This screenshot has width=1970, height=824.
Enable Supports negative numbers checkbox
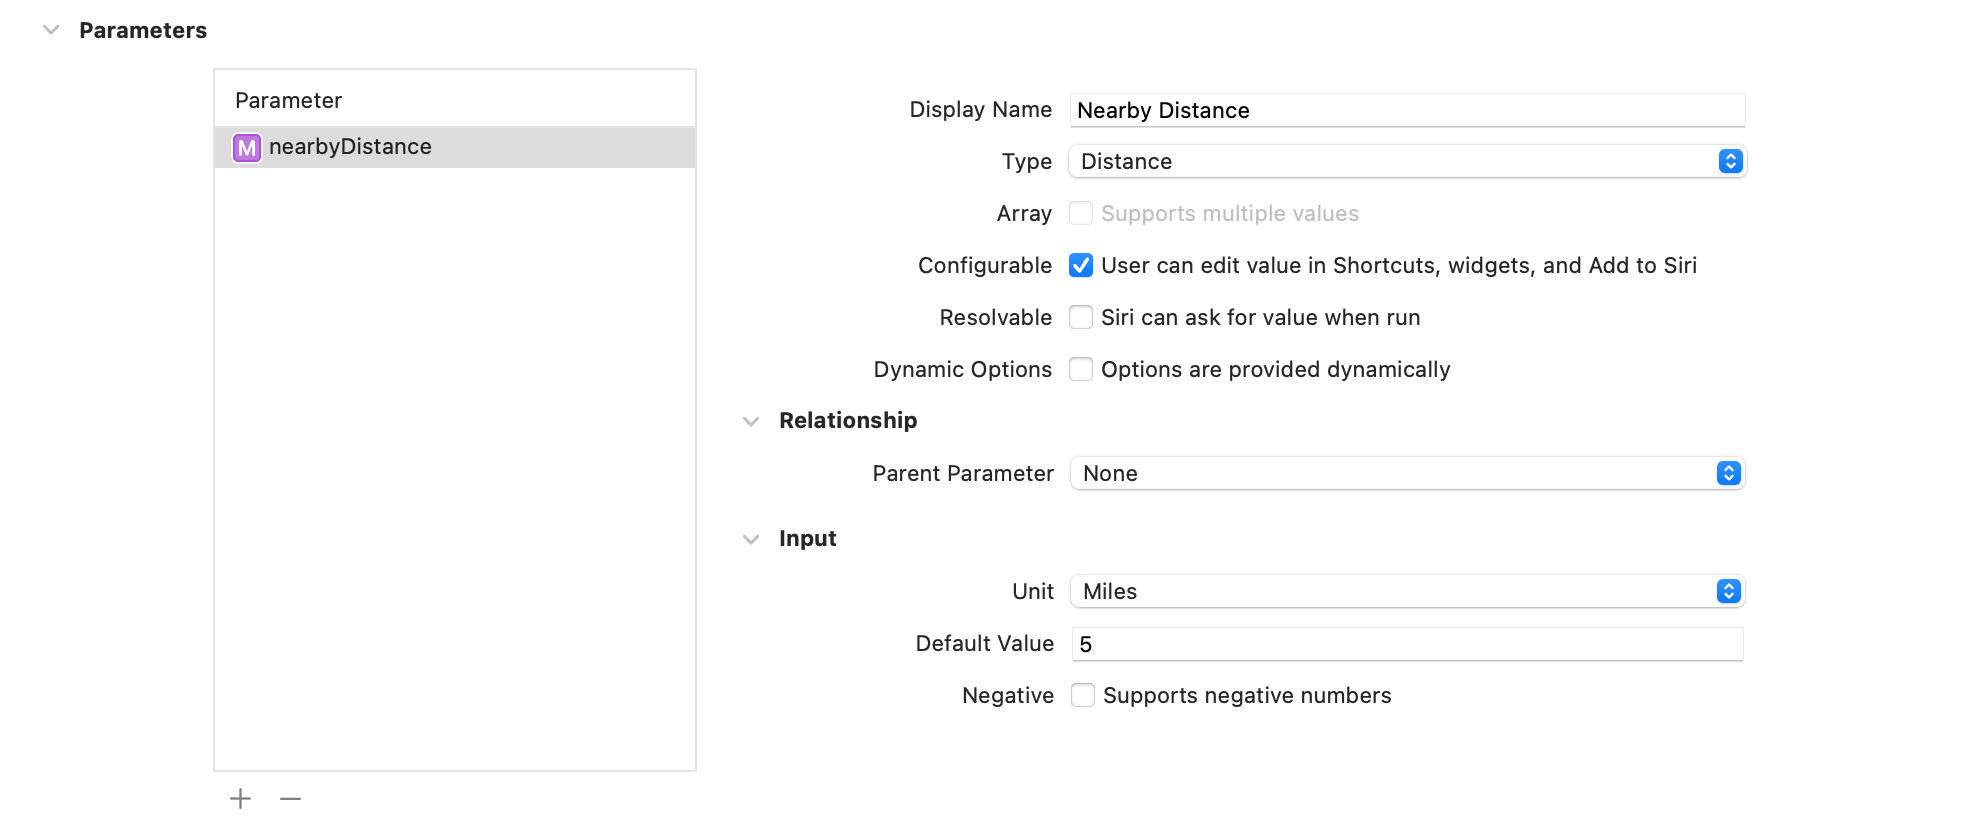pos(1083,696)
